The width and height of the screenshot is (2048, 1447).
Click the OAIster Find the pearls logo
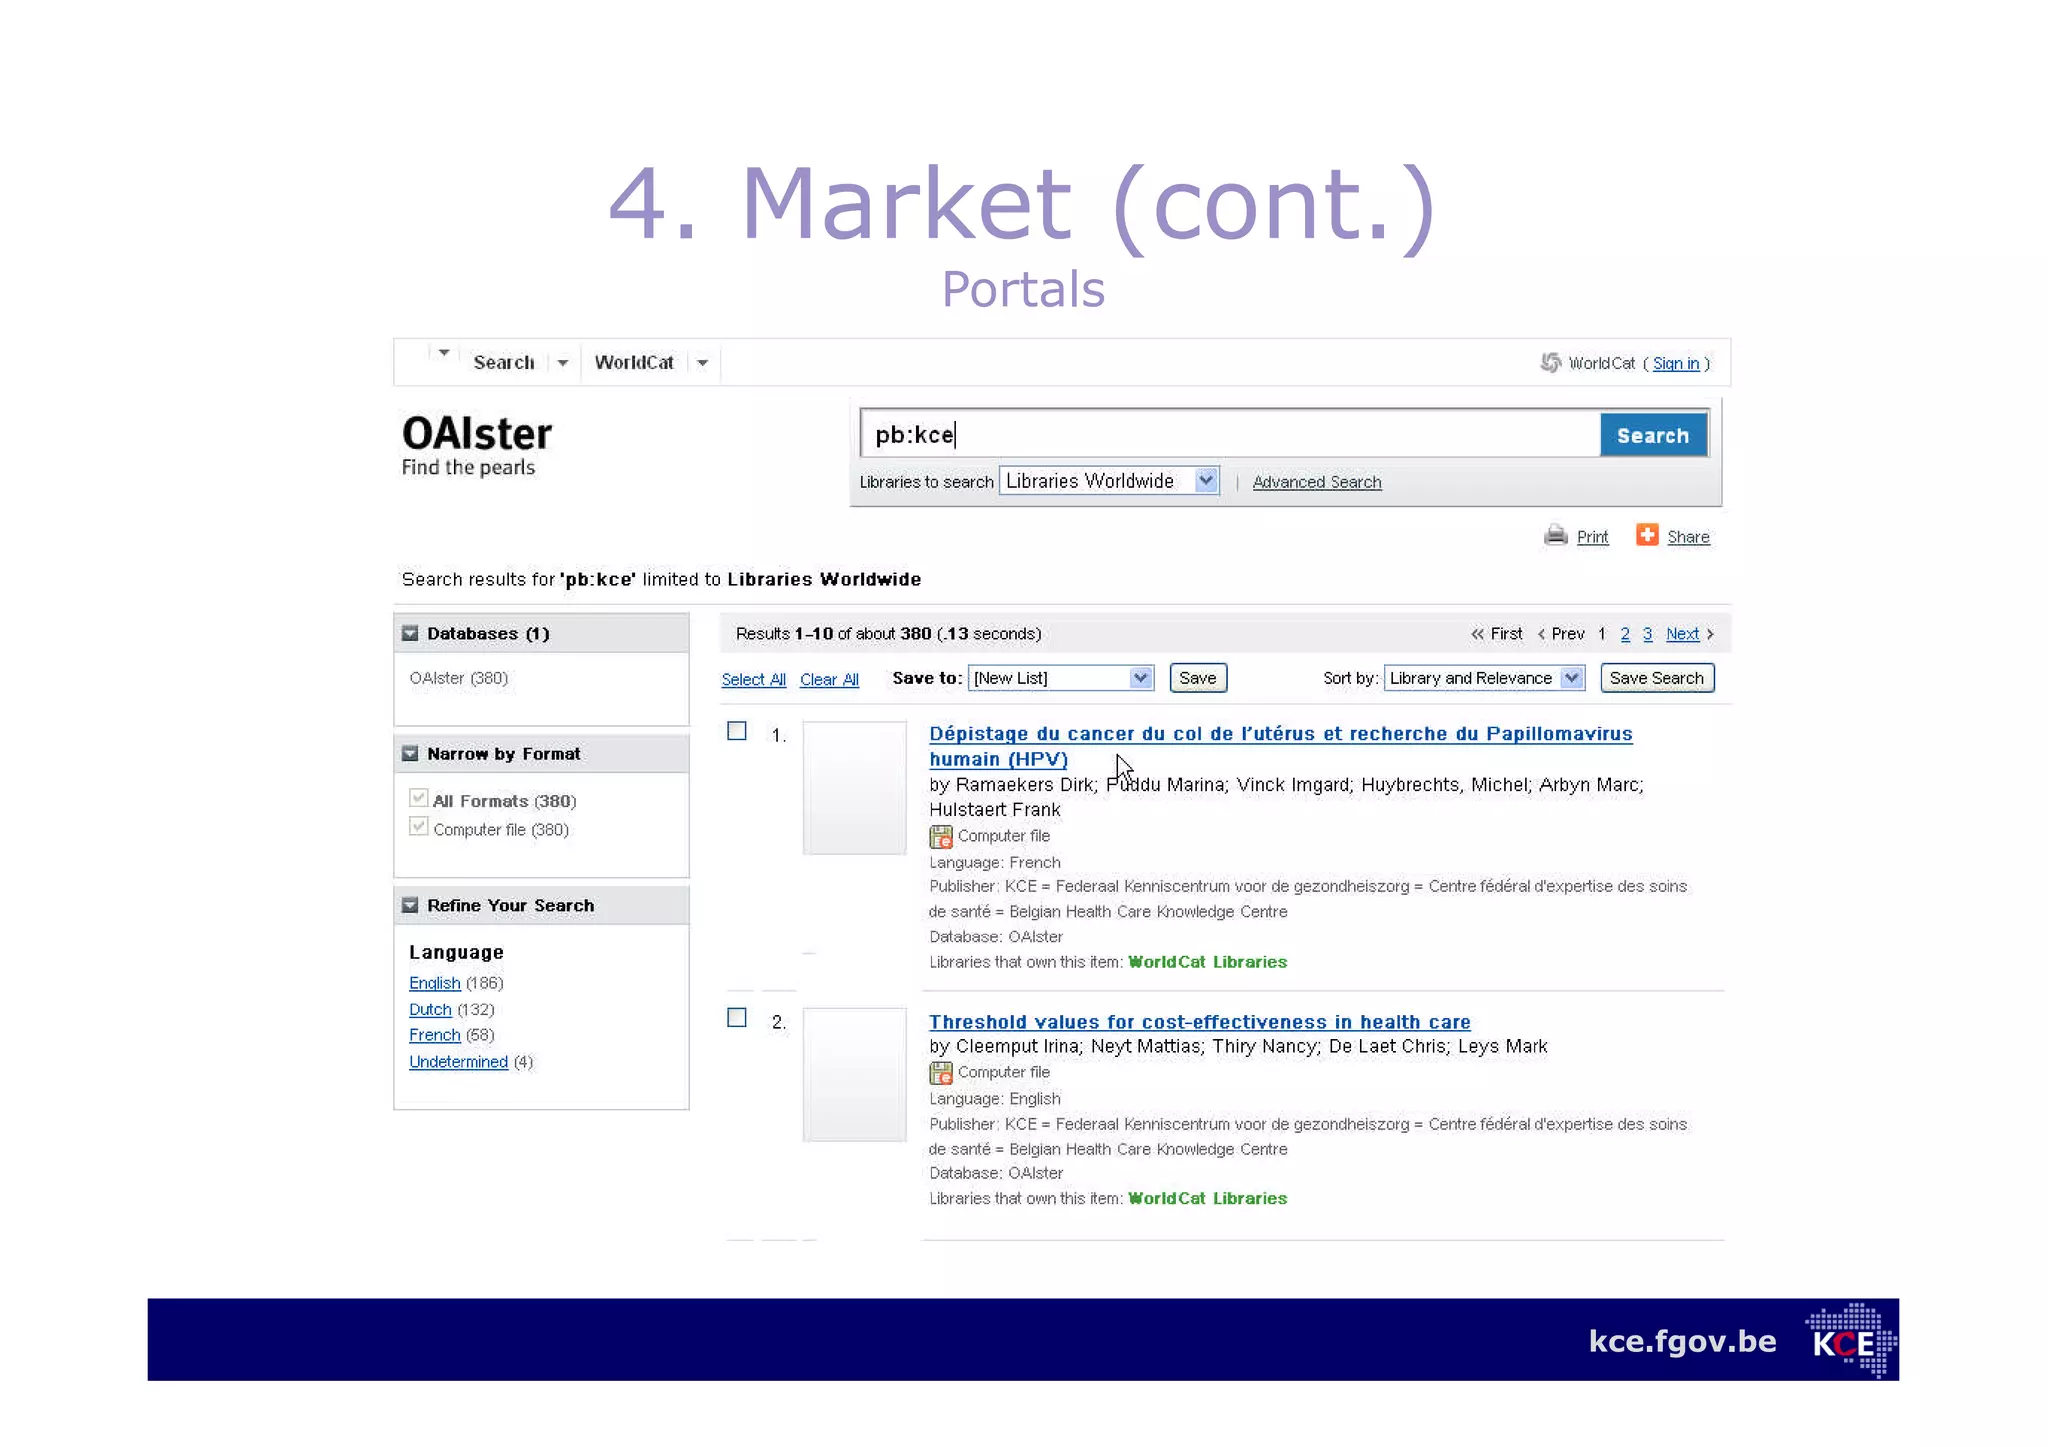tap(476, 446)
